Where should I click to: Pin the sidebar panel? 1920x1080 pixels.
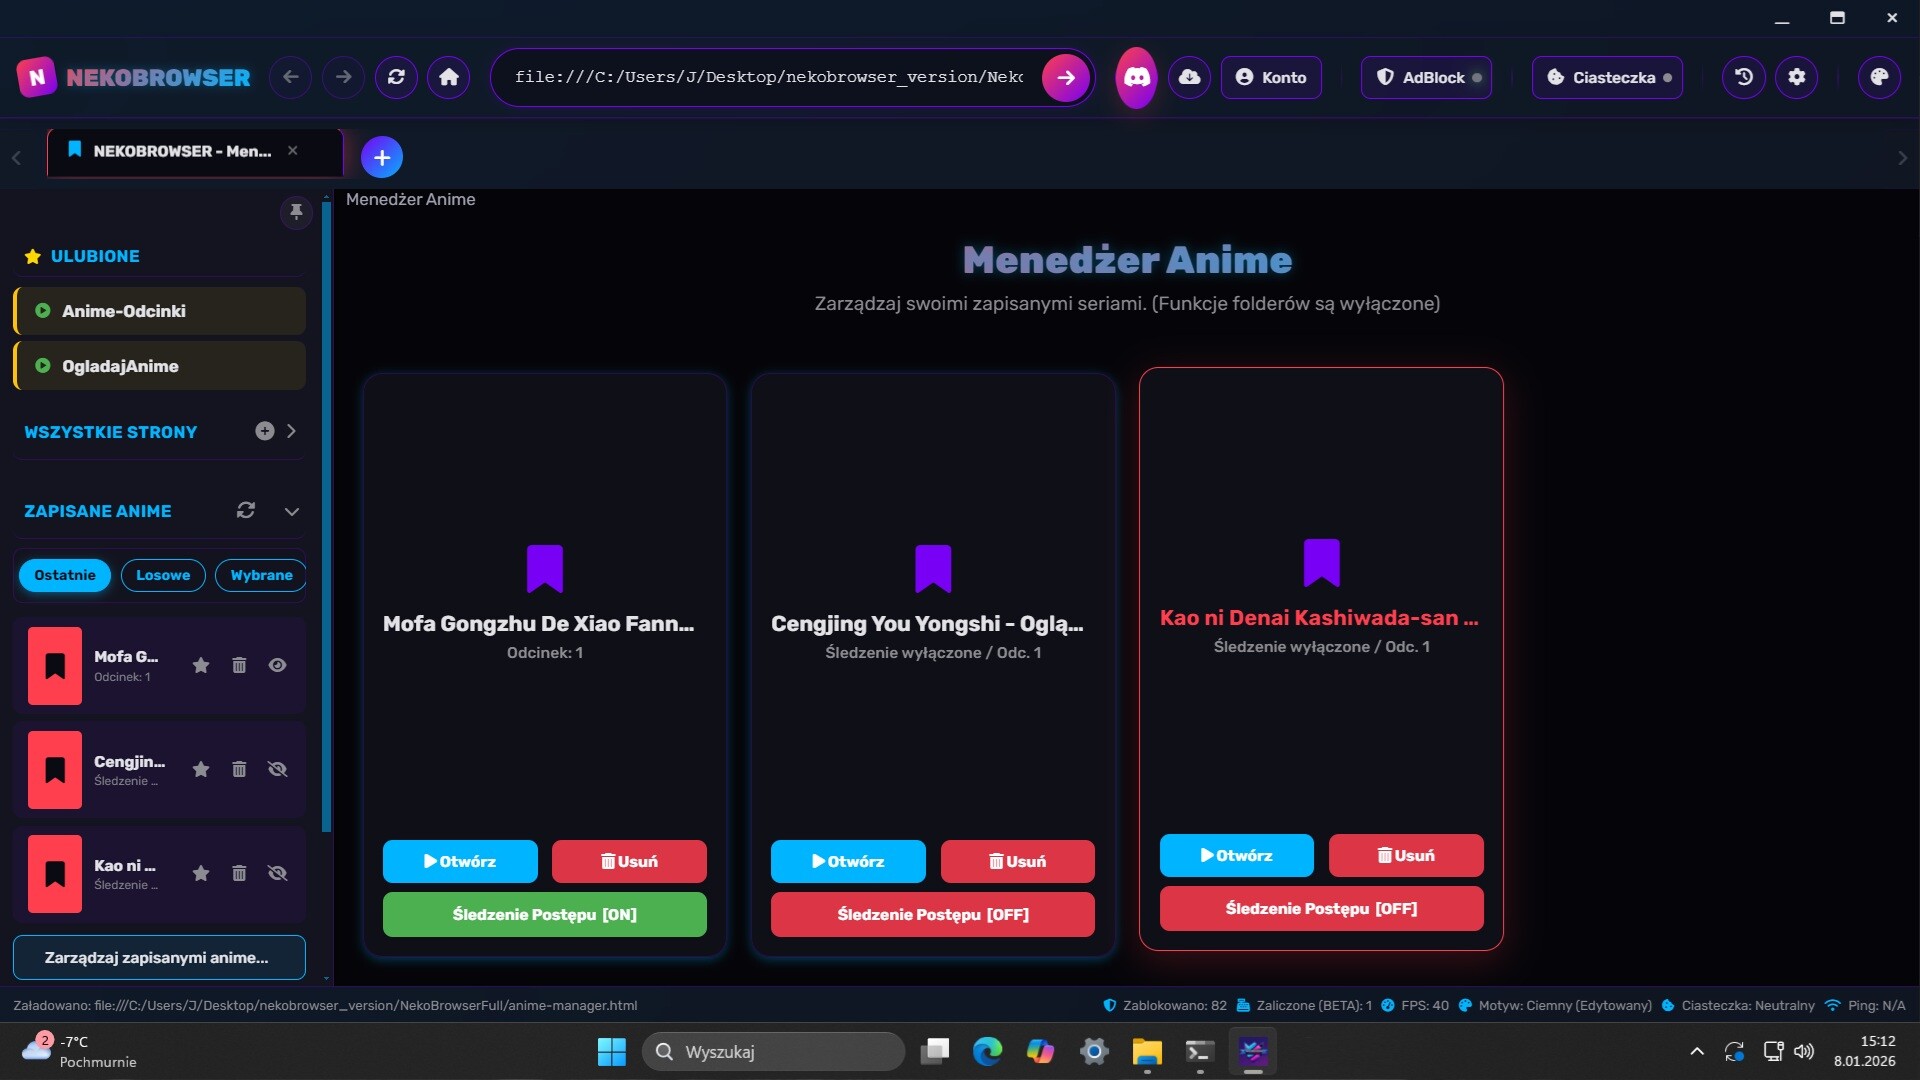[x=296, y=212]
